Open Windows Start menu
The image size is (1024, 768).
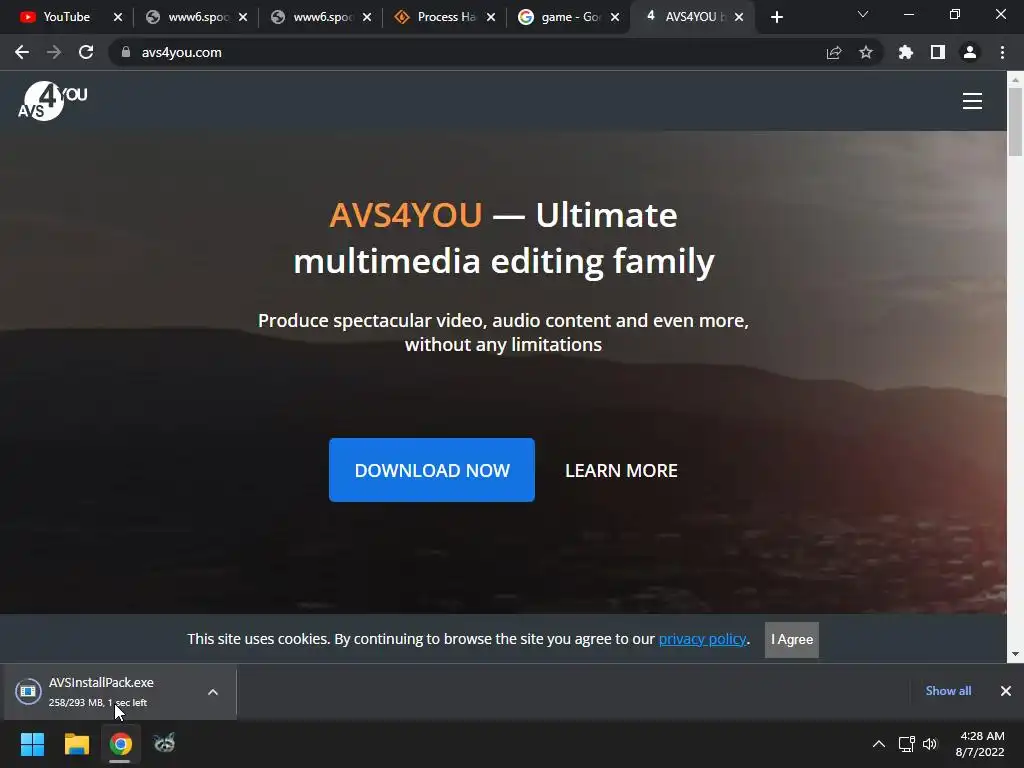click(x=32, y=744)
